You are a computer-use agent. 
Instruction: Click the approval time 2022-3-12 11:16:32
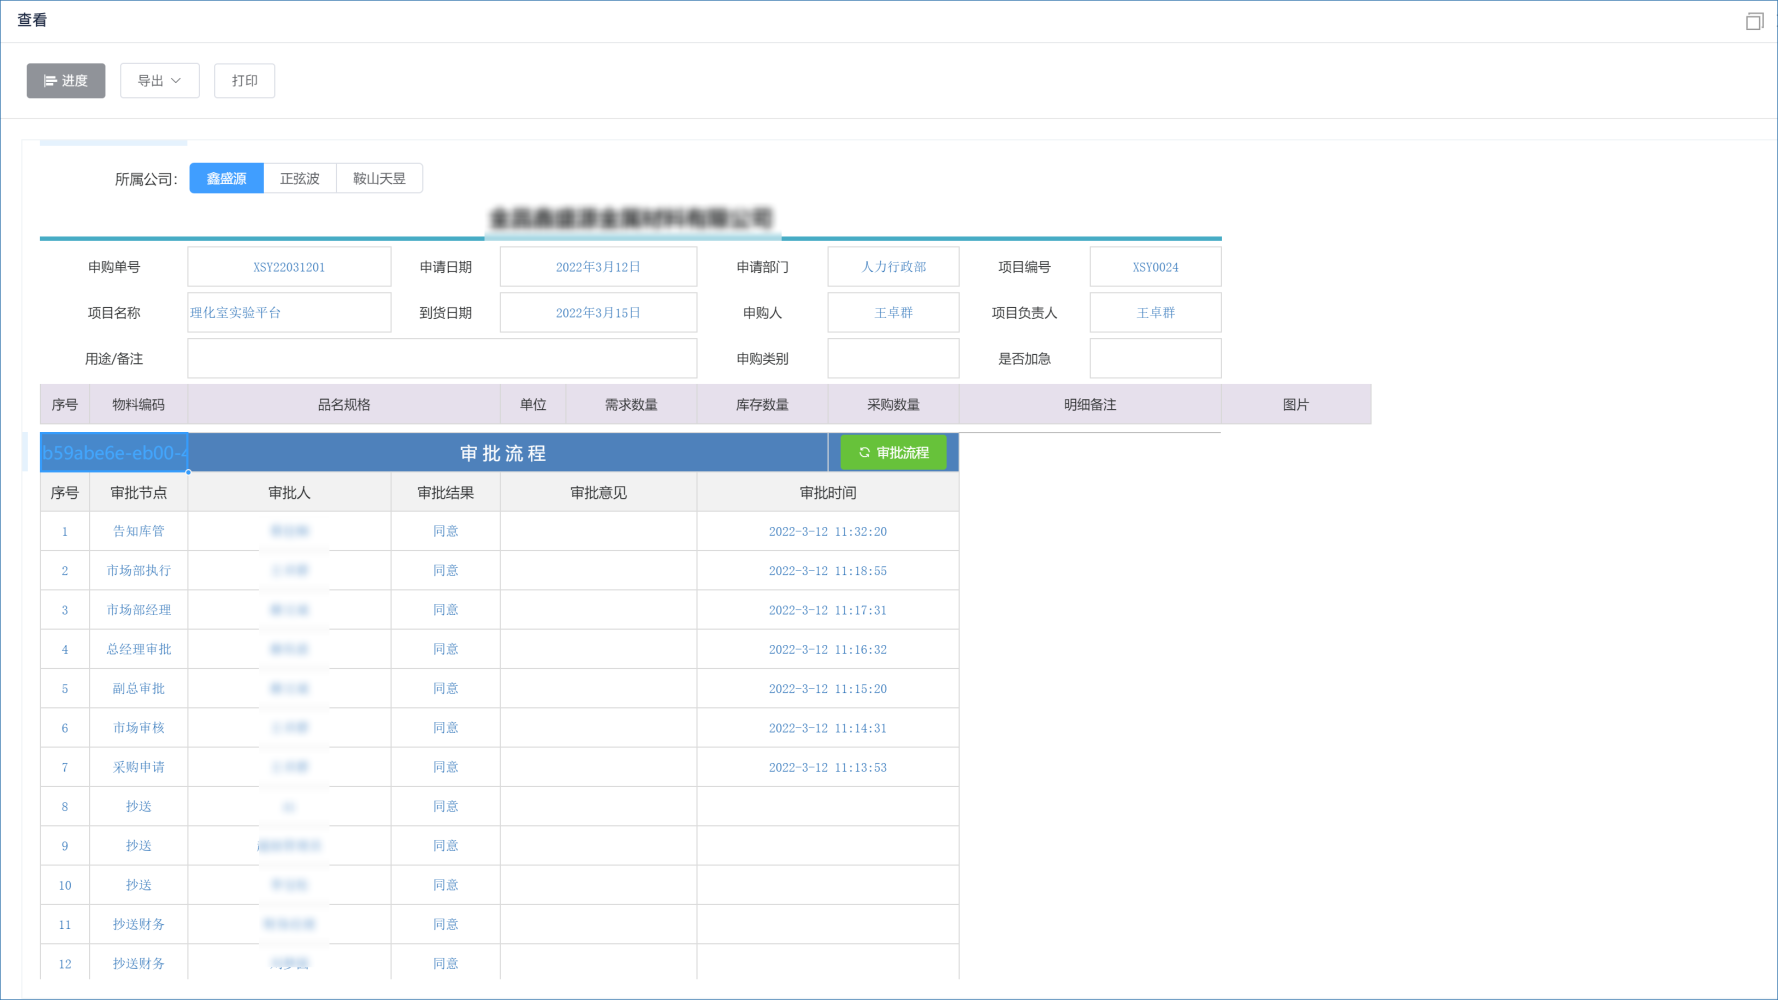pos(828,650)
